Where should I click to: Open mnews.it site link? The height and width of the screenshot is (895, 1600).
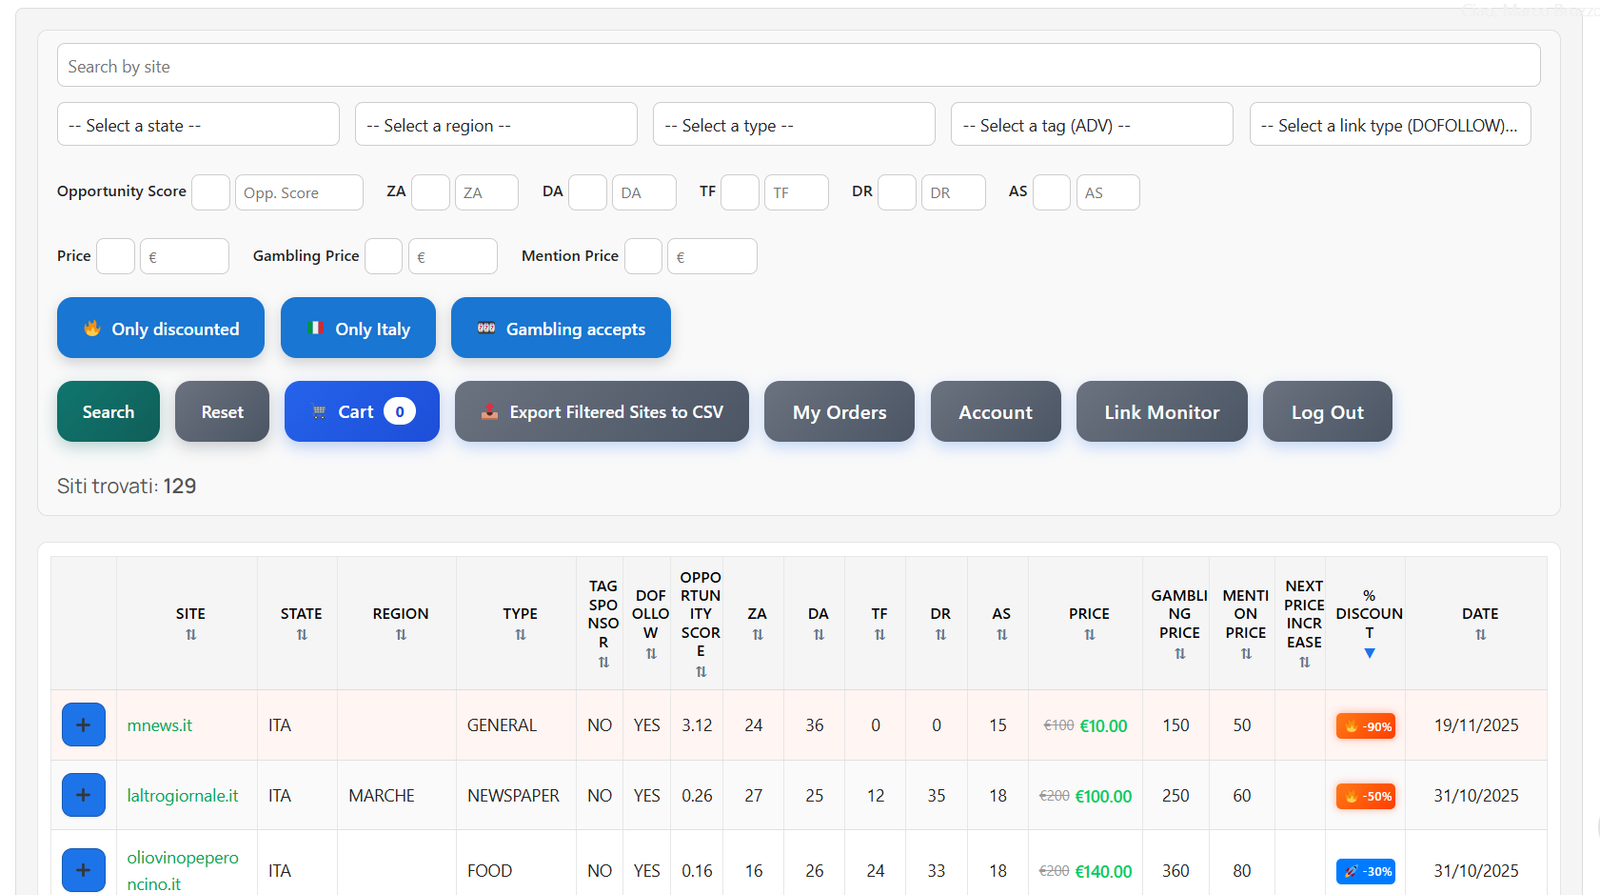coord(160,725)
